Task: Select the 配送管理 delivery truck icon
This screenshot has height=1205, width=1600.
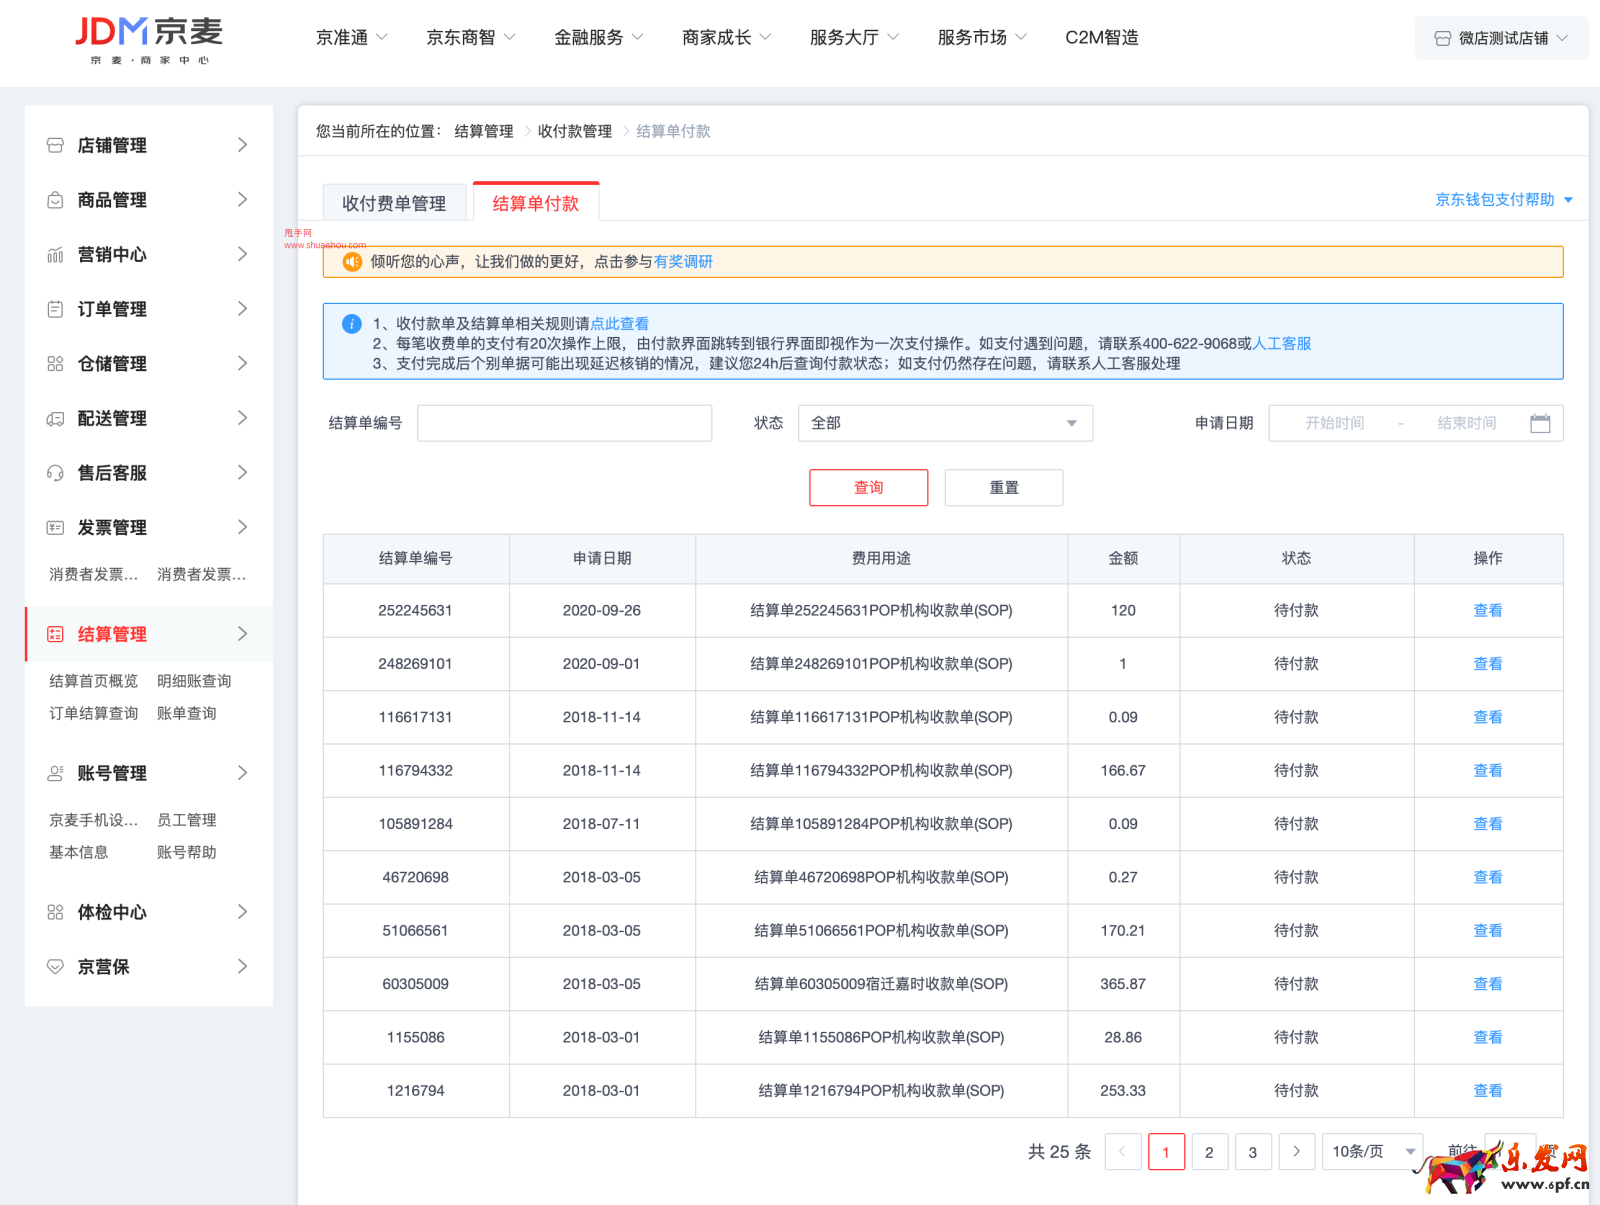Action: 55,418
